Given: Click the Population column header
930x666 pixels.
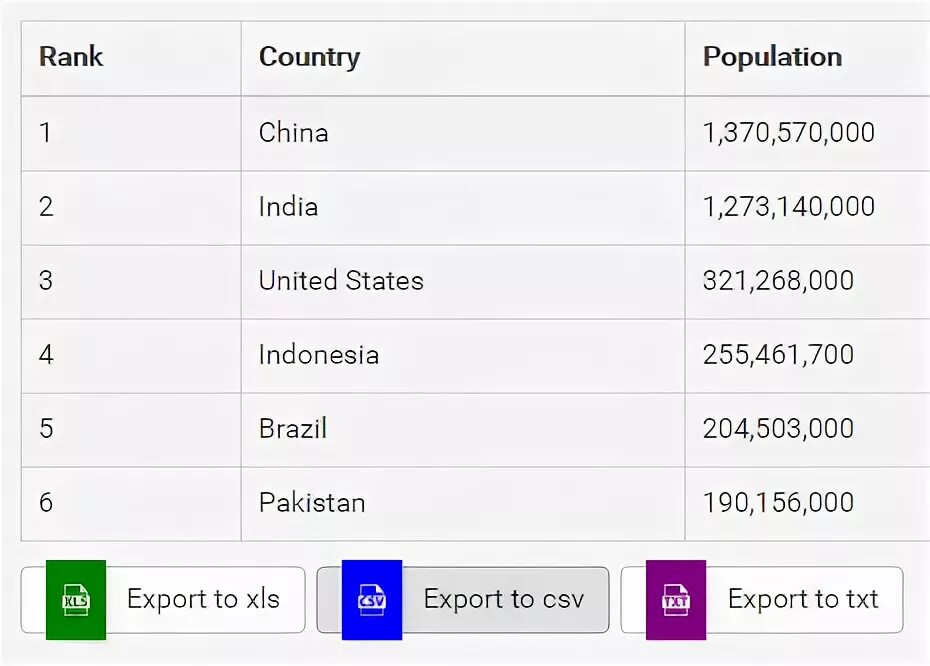Looking at the screenshot, I should tap(772, 57).
